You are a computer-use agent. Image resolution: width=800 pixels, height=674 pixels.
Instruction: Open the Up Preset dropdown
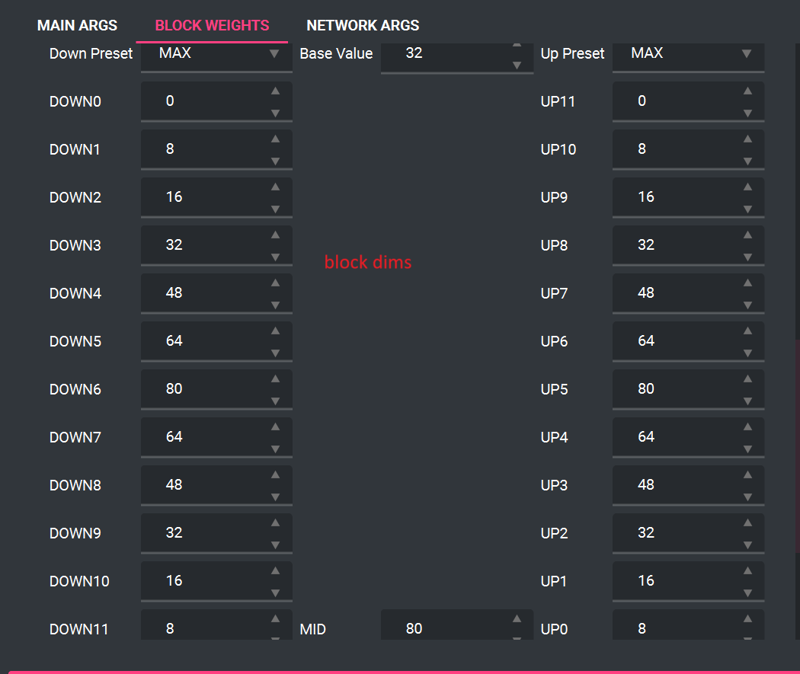(x=688, y=56)
